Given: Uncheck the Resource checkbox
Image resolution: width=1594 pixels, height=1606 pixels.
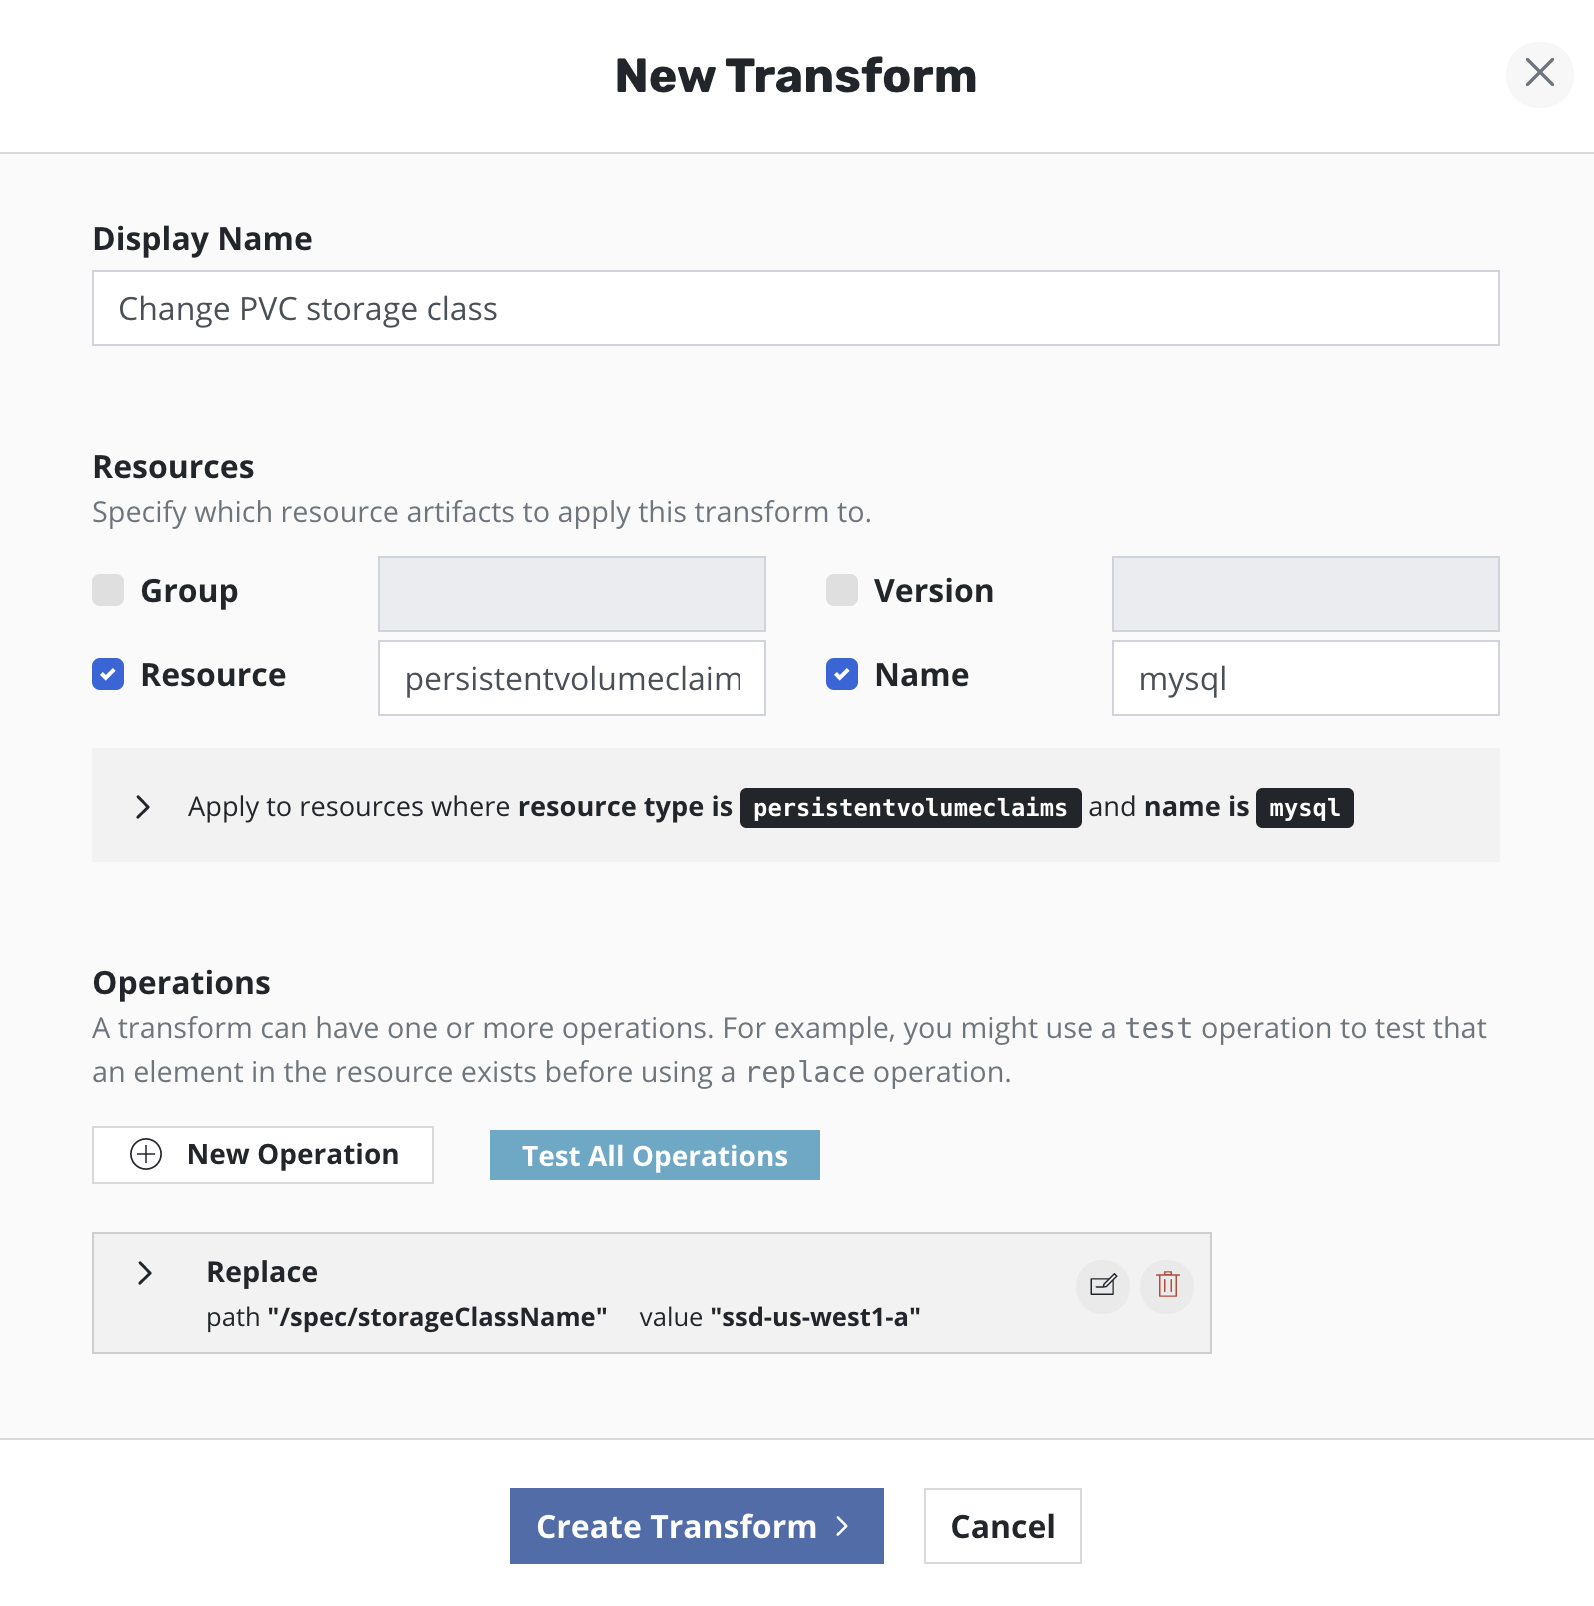Looking at the screenshot, I should click(x=108, y=675).
